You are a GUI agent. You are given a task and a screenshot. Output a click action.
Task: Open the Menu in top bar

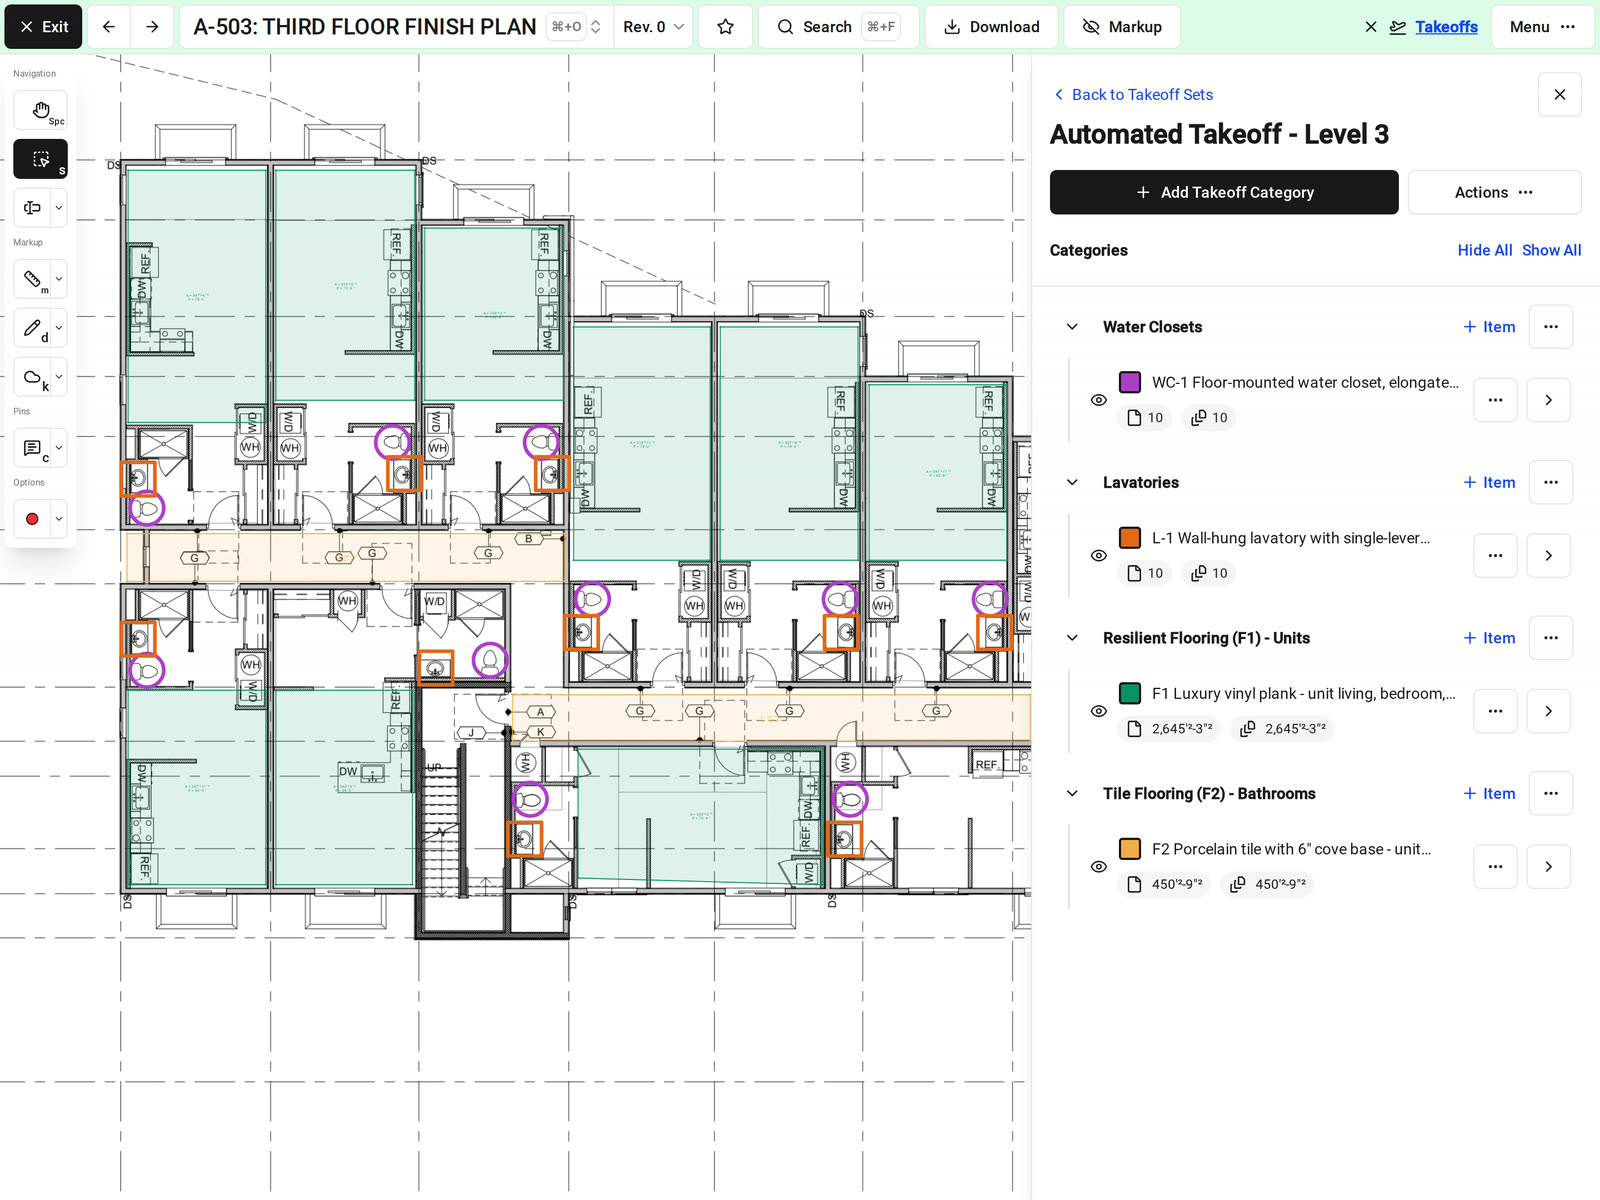click(1542, 27)
